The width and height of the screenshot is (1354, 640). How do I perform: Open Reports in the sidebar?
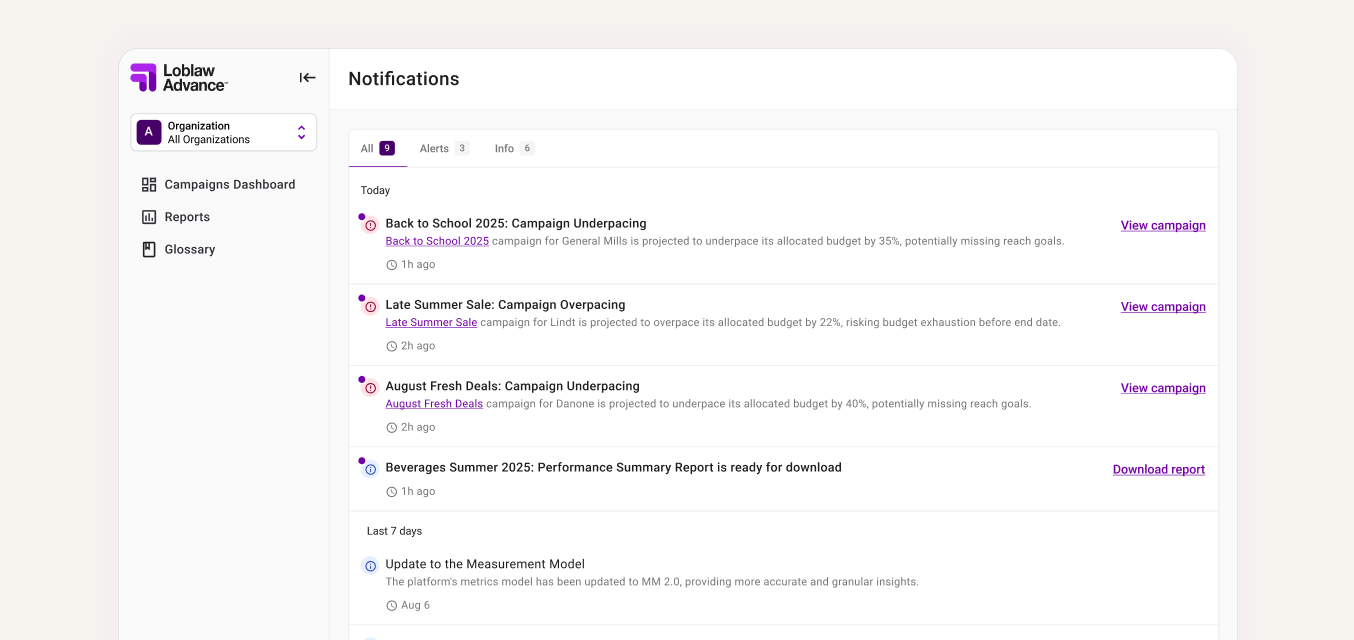[x=176, y=217]
